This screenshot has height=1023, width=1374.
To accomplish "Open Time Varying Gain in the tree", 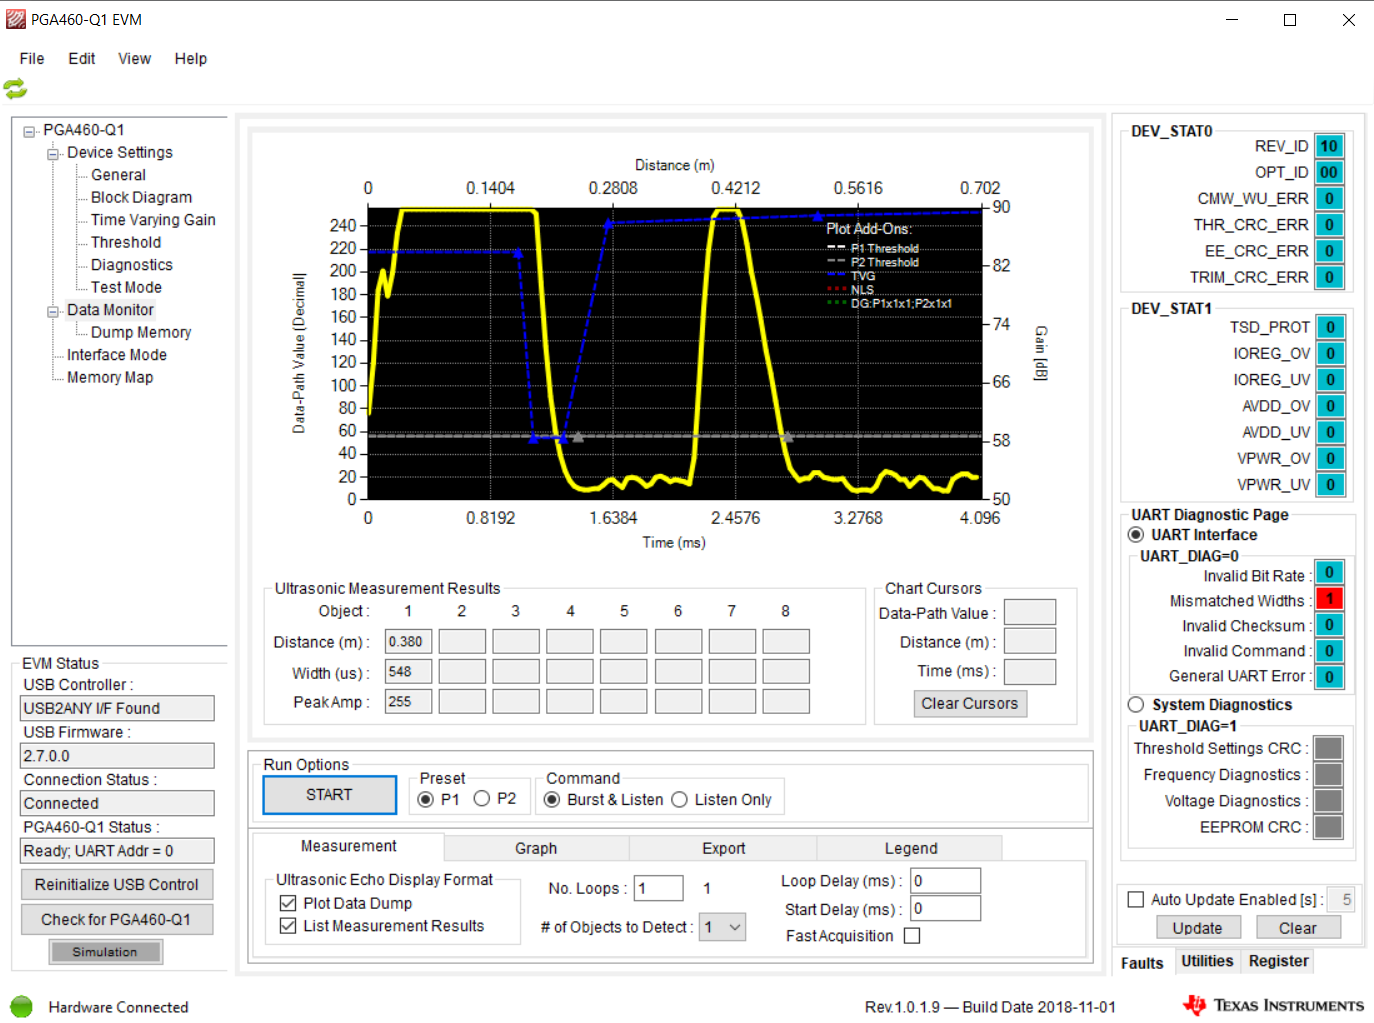I will 153,220.
